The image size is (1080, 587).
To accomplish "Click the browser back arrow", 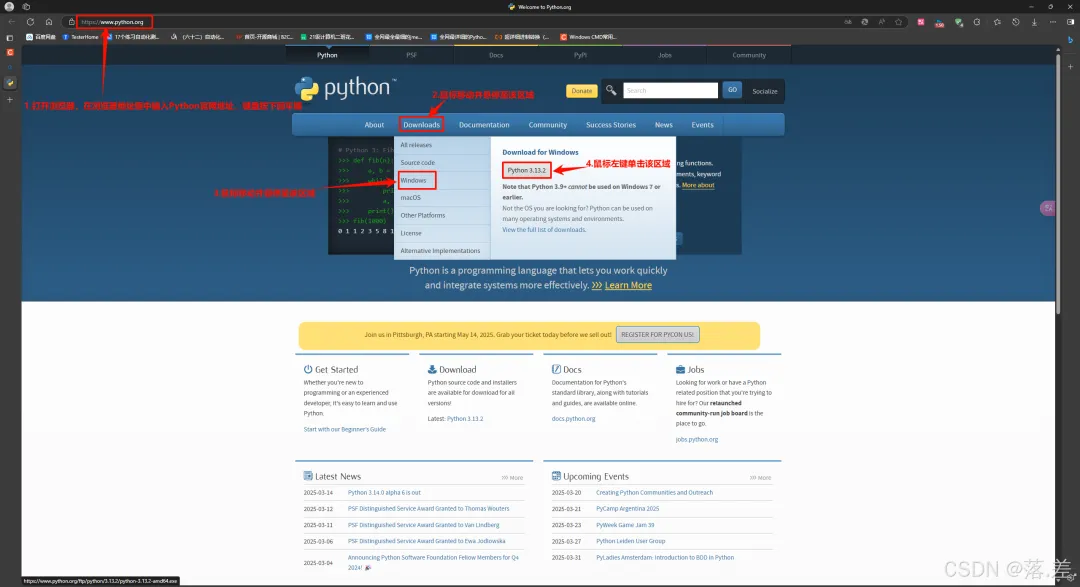I will coord(12,22).
